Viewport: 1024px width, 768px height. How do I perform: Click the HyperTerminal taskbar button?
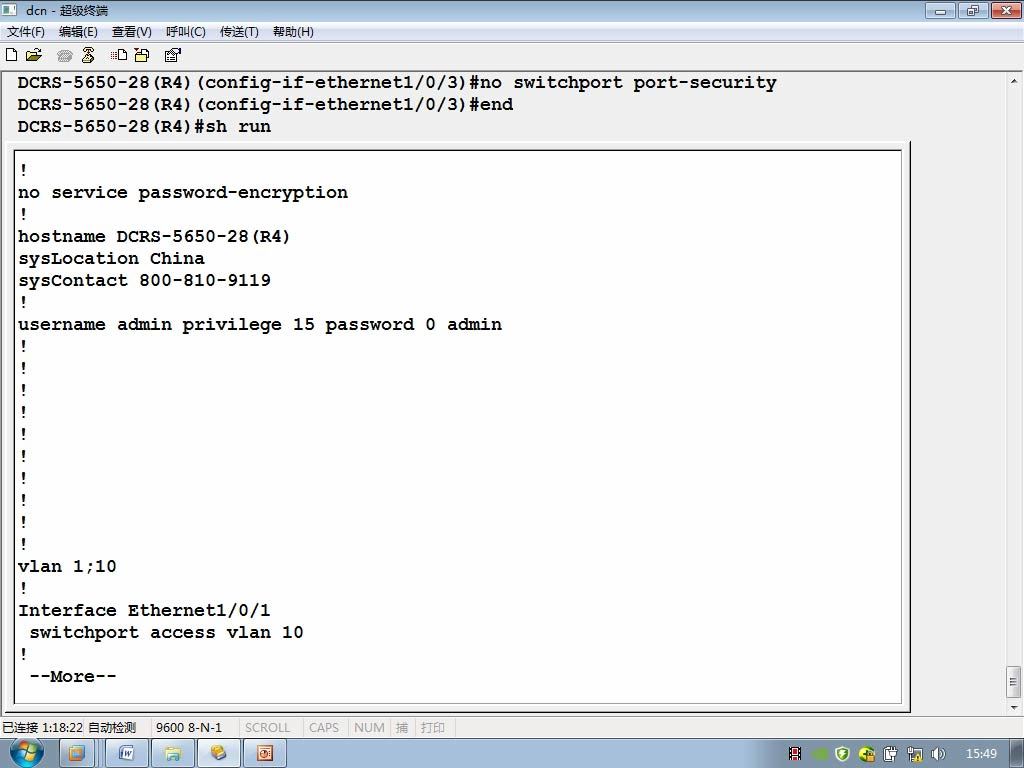click(x=218, y=754)
